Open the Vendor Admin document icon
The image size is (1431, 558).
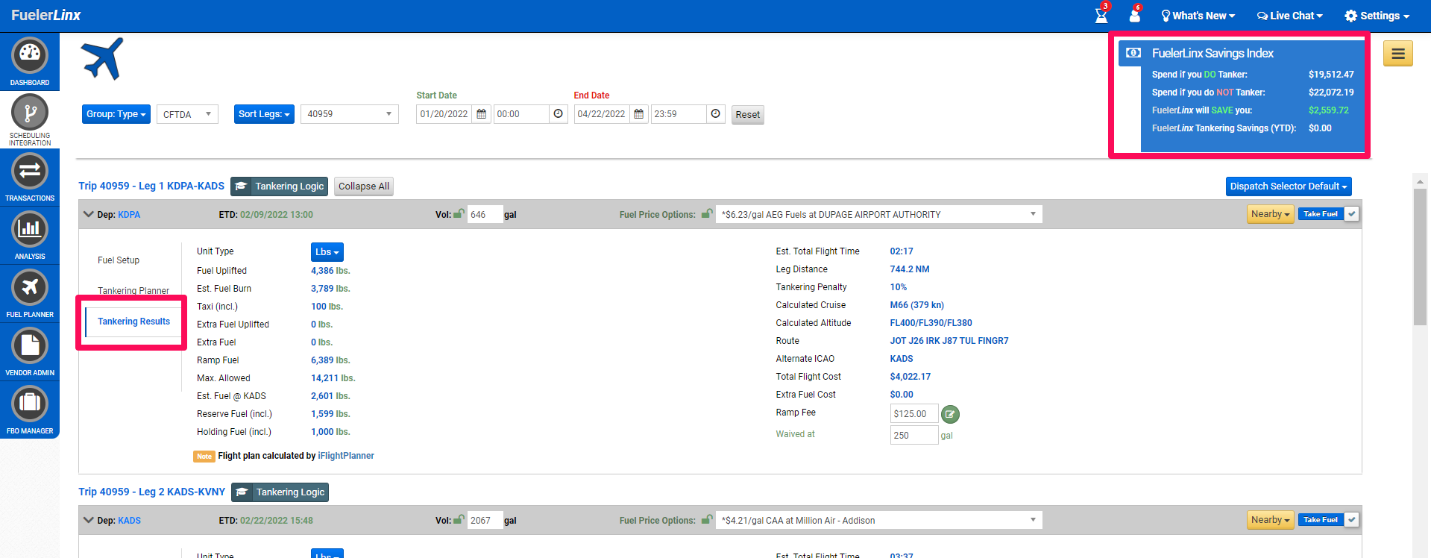29,346
